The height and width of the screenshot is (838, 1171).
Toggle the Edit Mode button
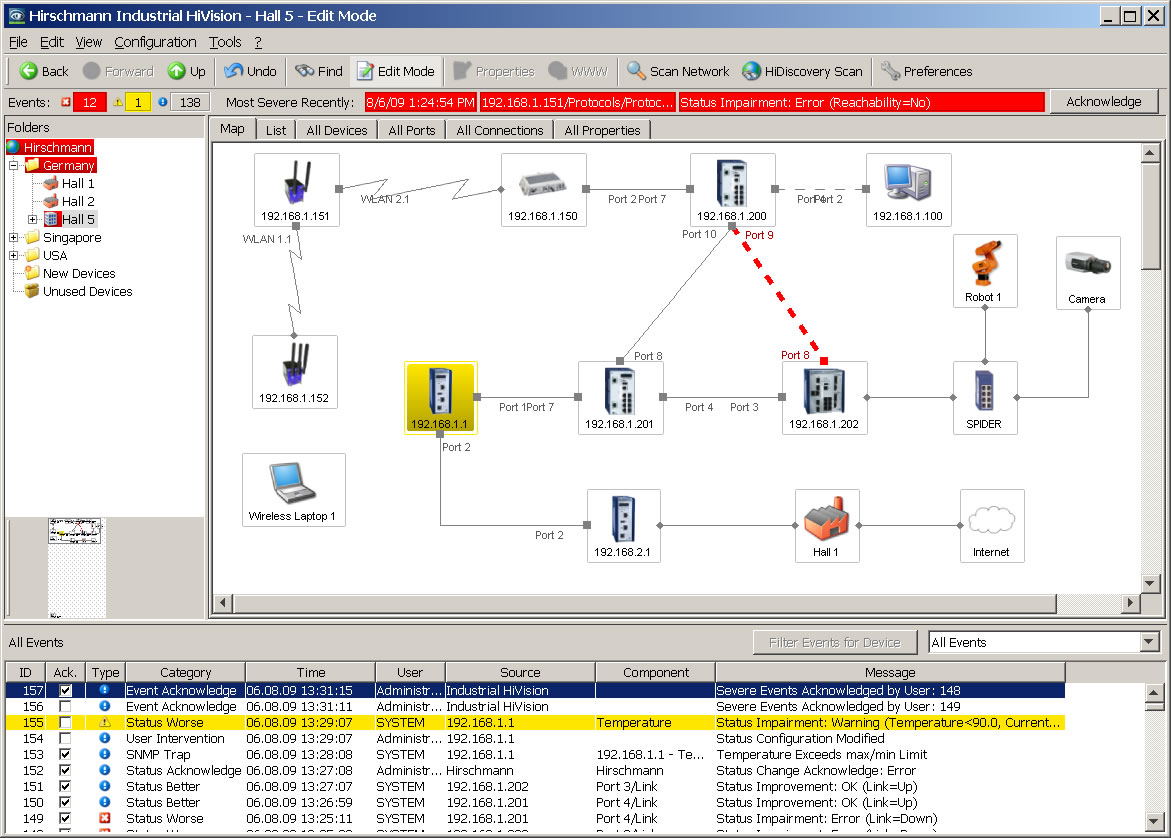coord(395,71)
